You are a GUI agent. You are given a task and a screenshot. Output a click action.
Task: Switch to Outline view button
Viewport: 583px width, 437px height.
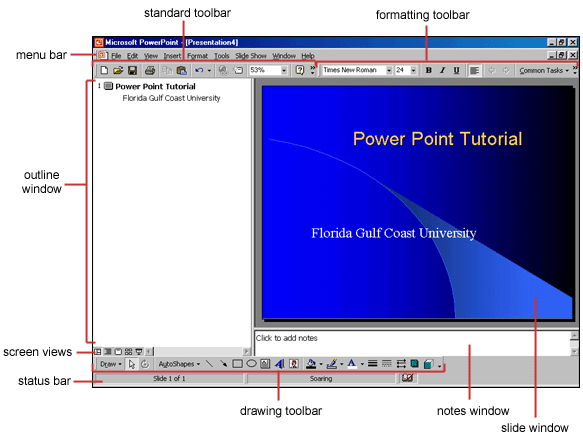108,351
